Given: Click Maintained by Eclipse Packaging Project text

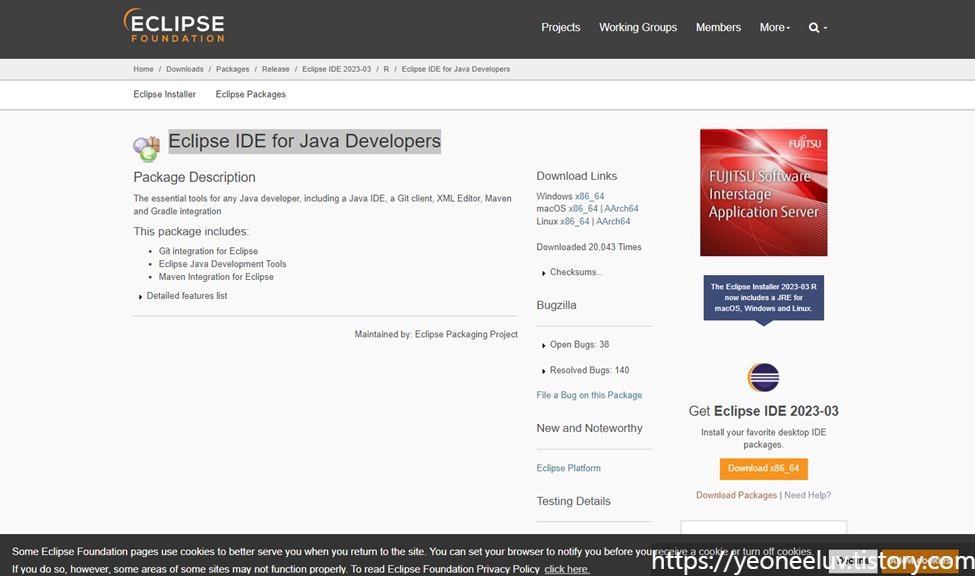Looking at the screenshot, I should [436, 334].
